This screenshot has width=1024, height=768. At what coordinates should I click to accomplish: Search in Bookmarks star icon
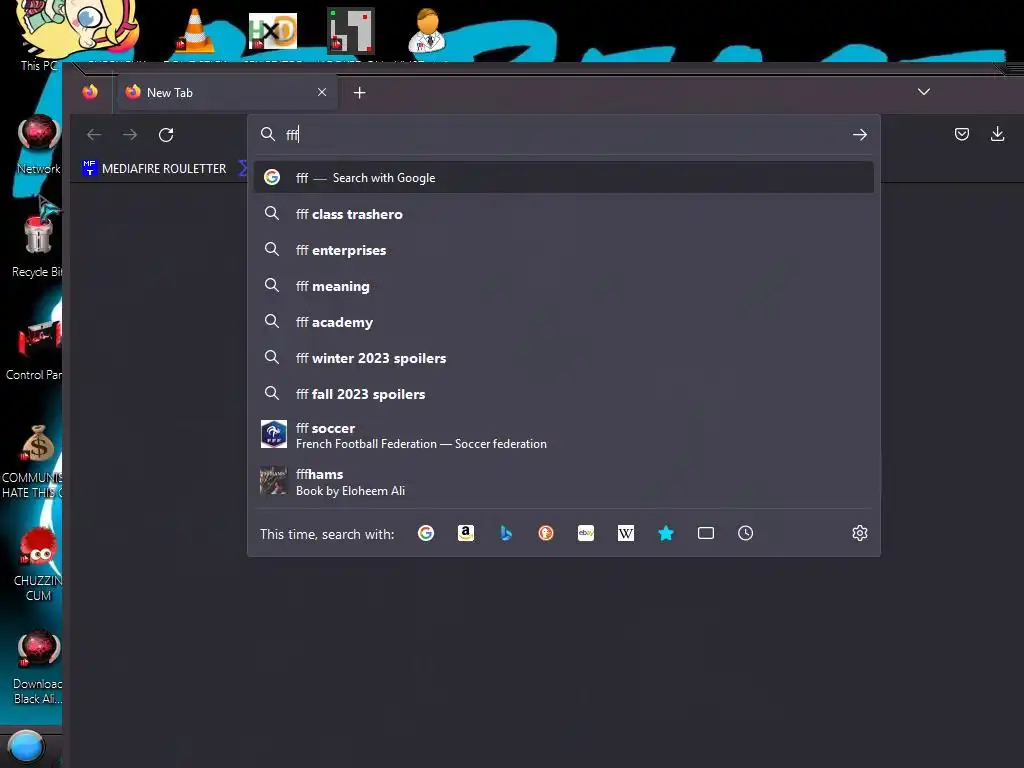point(665,534)
